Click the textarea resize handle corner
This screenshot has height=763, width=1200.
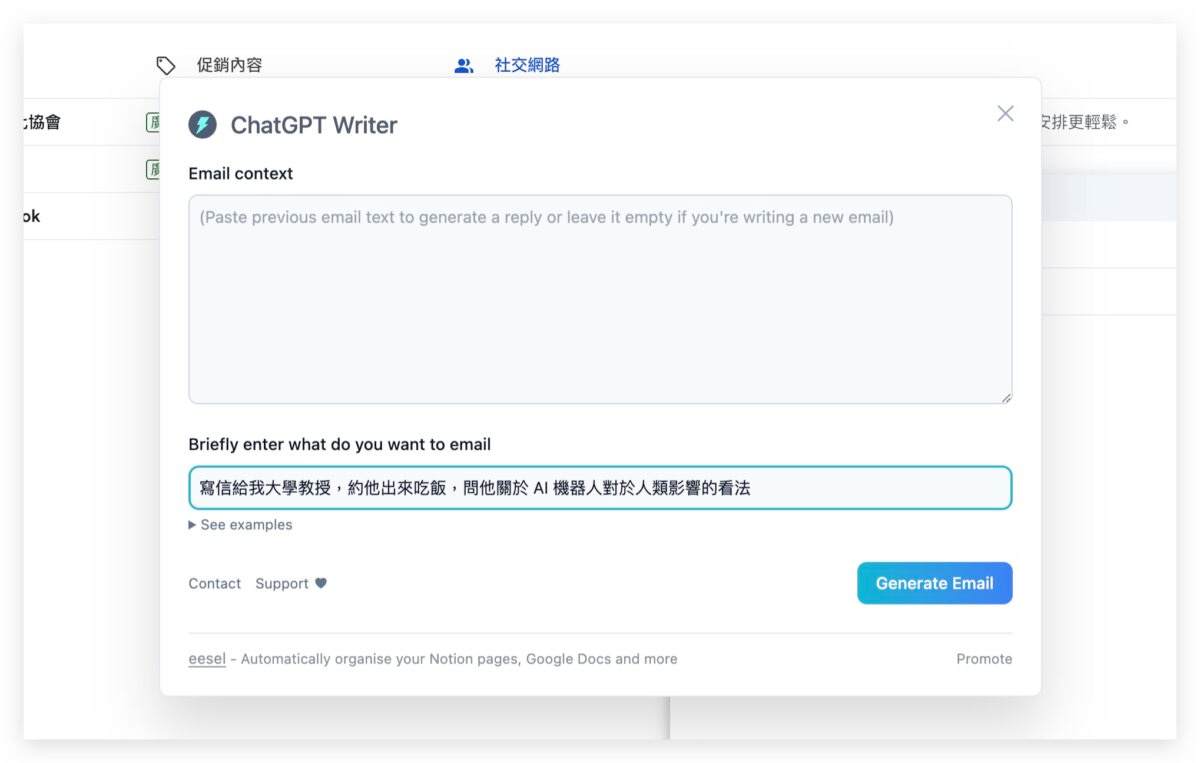tap(1006, 398)
